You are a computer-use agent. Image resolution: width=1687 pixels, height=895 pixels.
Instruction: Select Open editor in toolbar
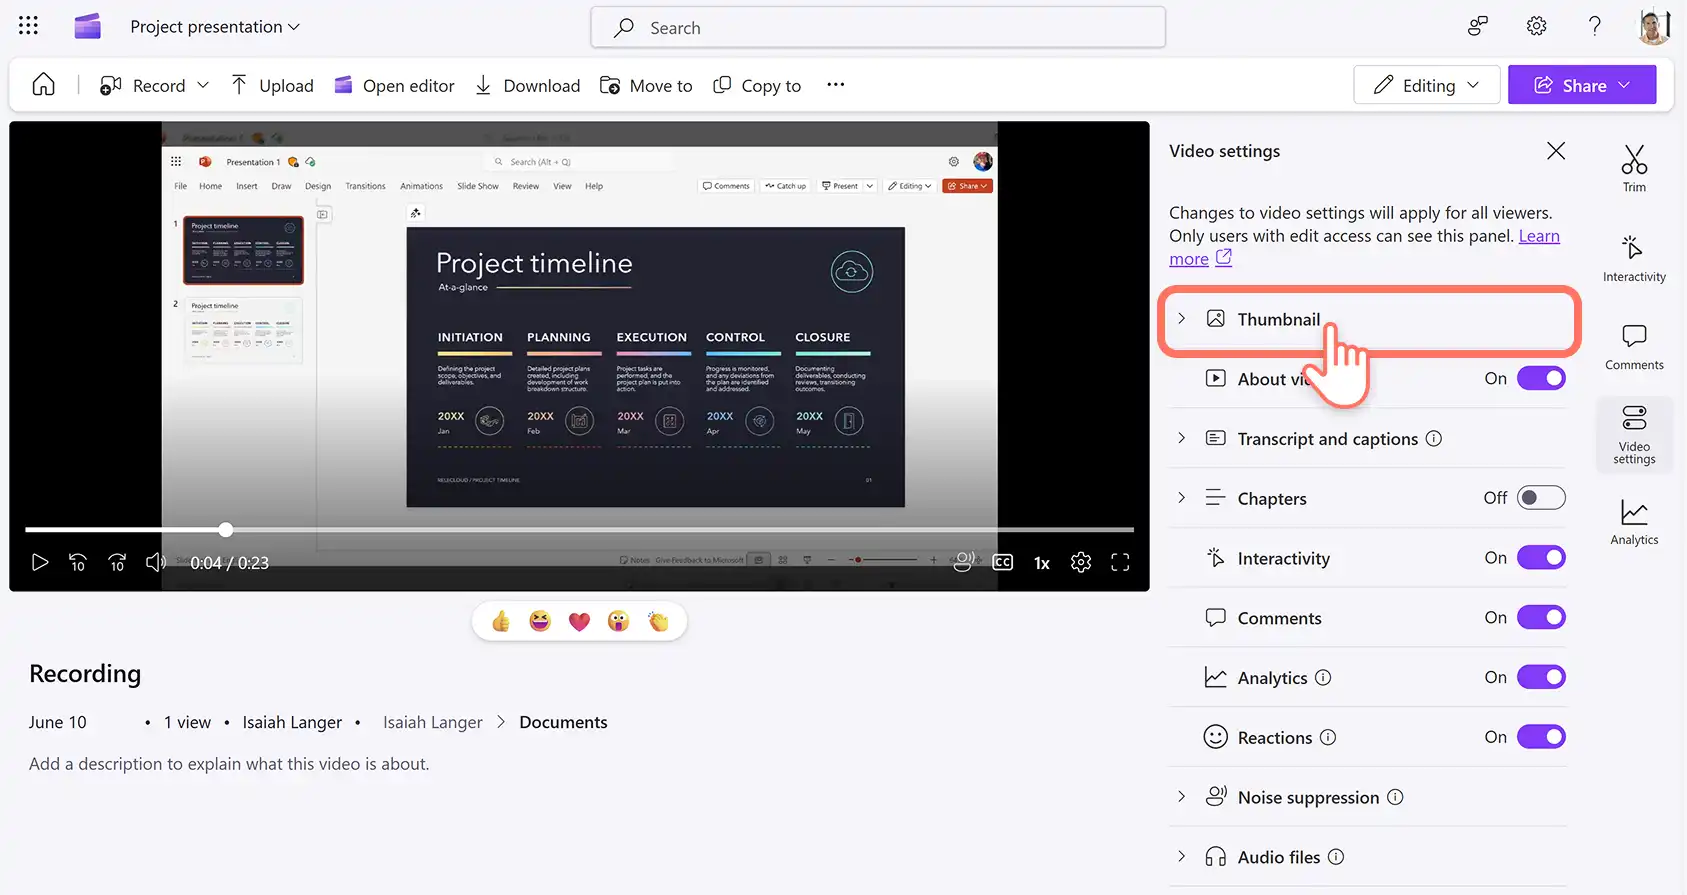pos(394,86)
